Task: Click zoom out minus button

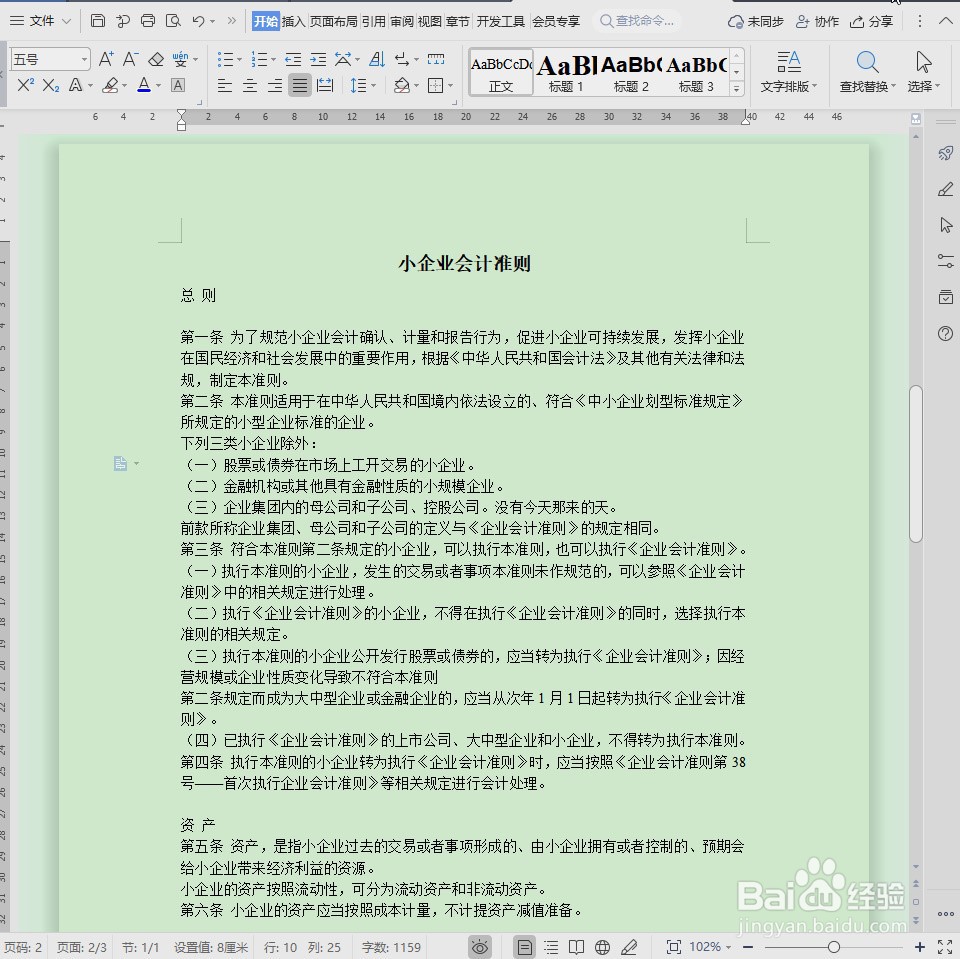Action: pyautogui.click(x=748, y=947)
